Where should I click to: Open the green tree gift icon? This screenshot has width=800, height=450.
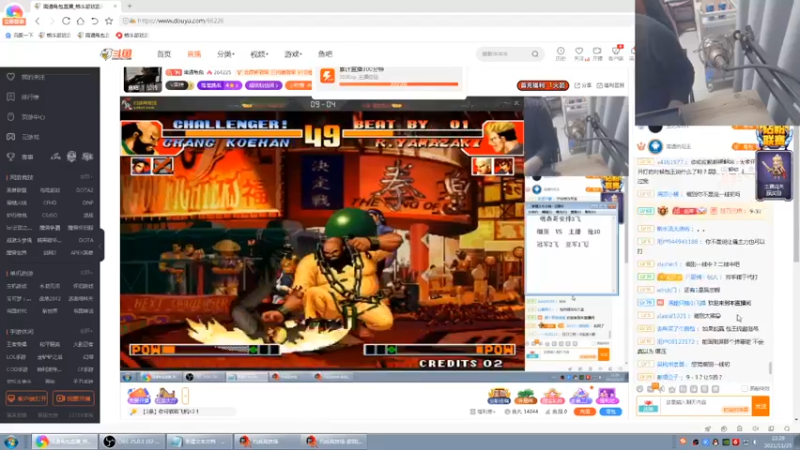(526, 395)
